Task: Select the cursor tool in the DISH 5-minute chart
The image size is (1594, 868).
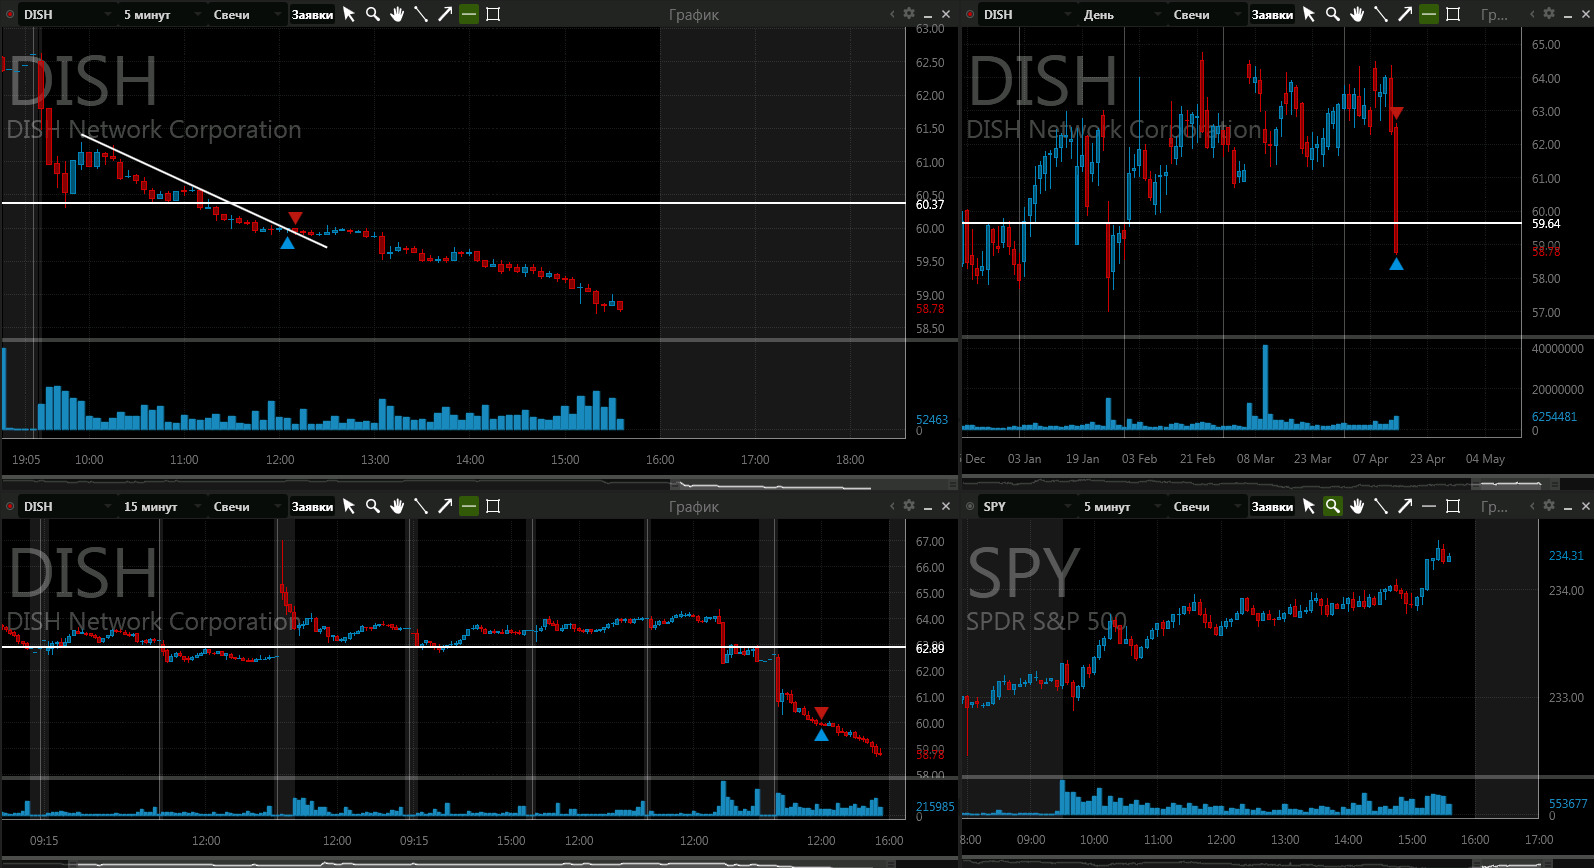Action: click(349, 14)
